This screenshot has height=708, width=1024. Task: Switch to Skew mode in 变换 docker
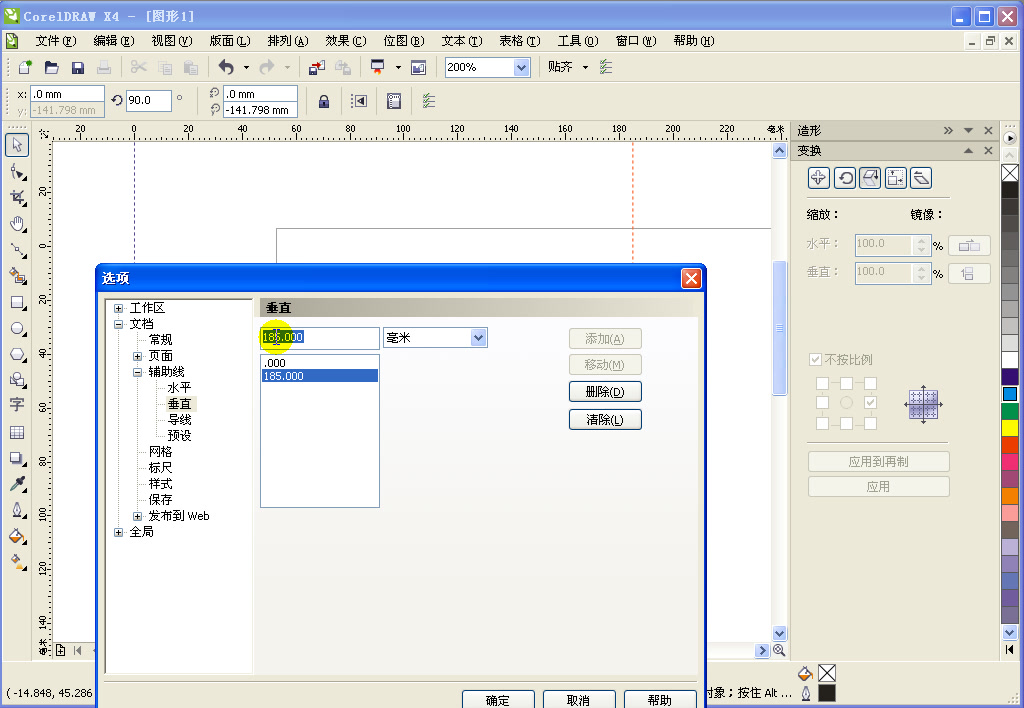(x=921, y=178)
